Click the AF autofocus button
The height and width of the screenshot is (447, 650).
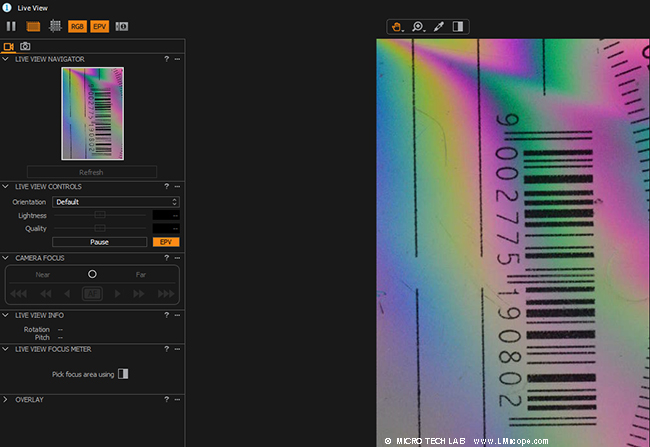(x=92, y=294)
